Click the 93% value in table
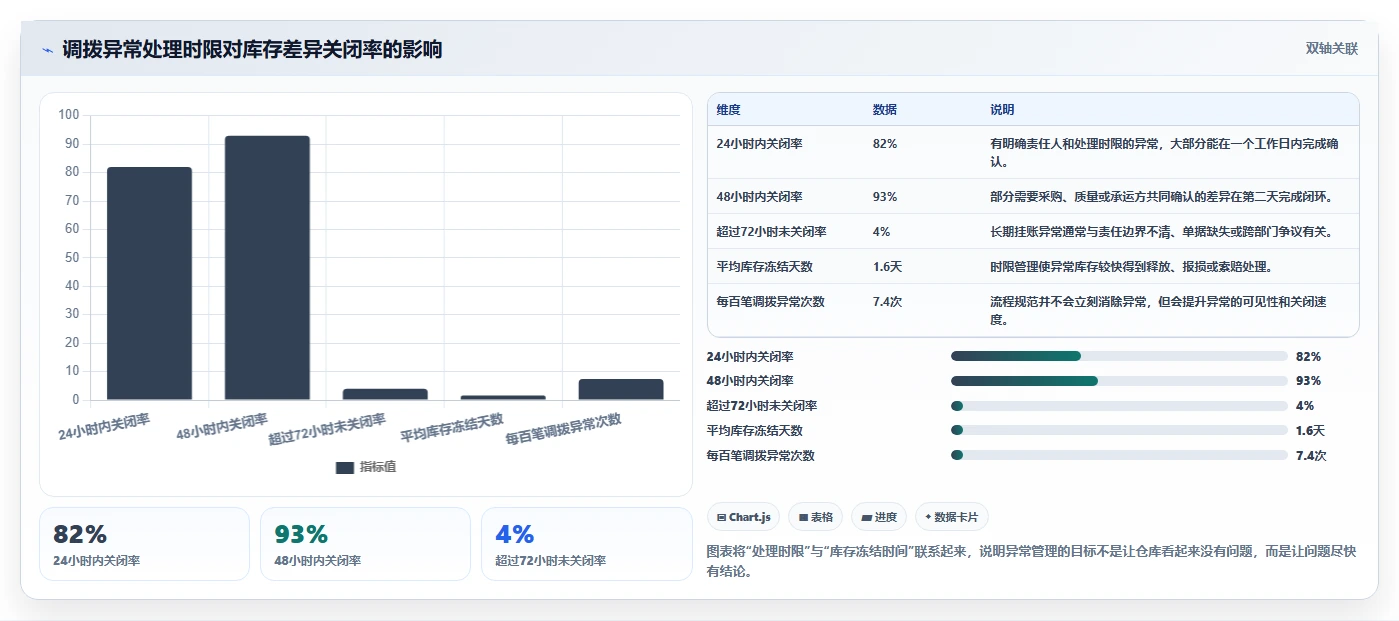Screen dimensions: 1399x621 click(x=885, y=196)
